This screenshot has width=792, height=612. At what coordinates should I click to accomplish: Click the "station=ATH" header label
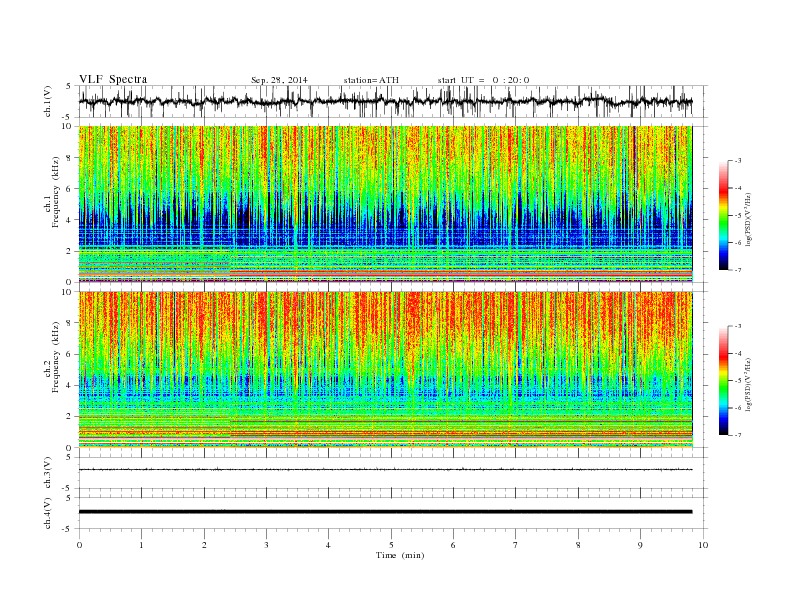(371, 80)
